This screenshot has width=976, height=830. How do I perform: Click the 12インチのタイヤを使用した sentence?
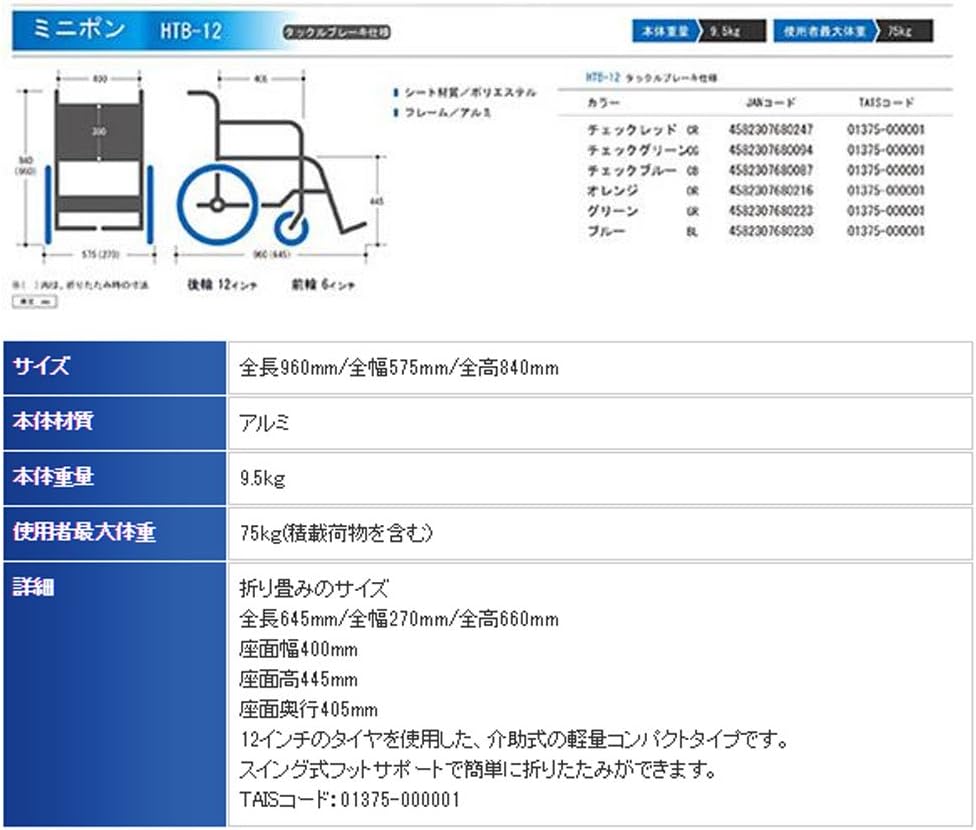[x=514, y=740]
